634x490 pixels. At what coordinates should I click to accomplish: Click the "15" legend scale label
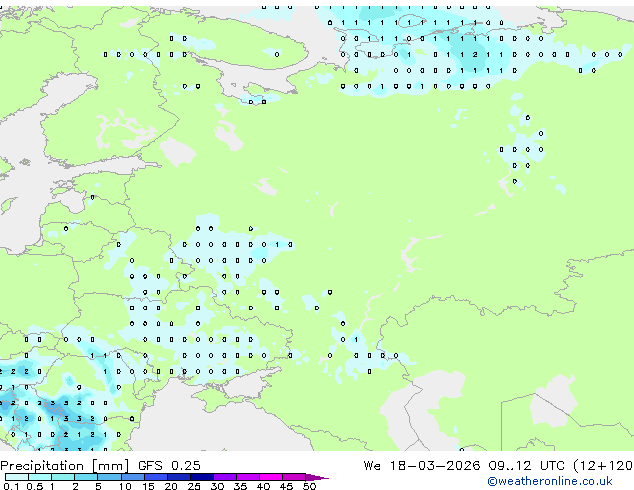[x=148, y=486]
